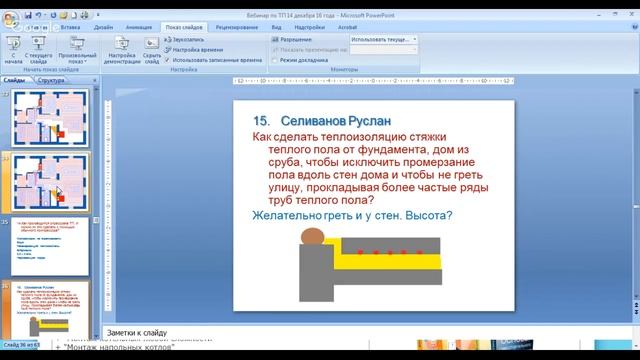Click slide panel vertical scrollbar
The height and width of the screenshot is (360, 640).
pyautogui.click(x=96, y=212)
